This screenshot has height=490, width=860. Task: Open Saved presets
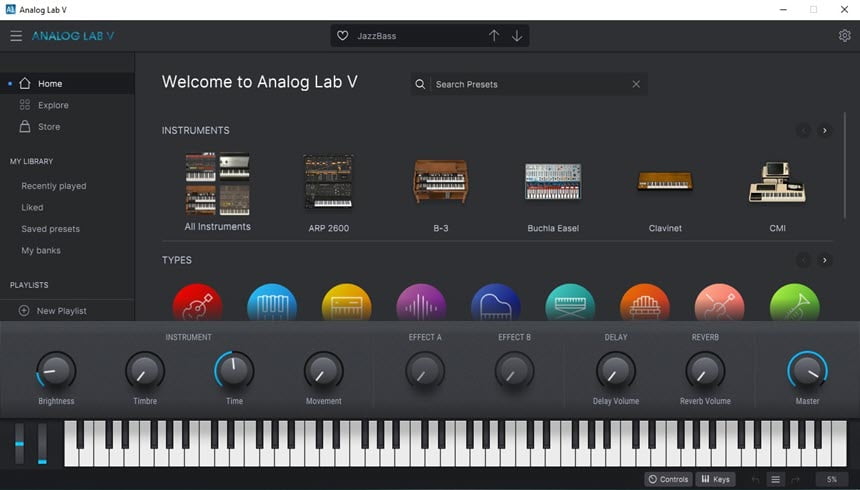50,229
